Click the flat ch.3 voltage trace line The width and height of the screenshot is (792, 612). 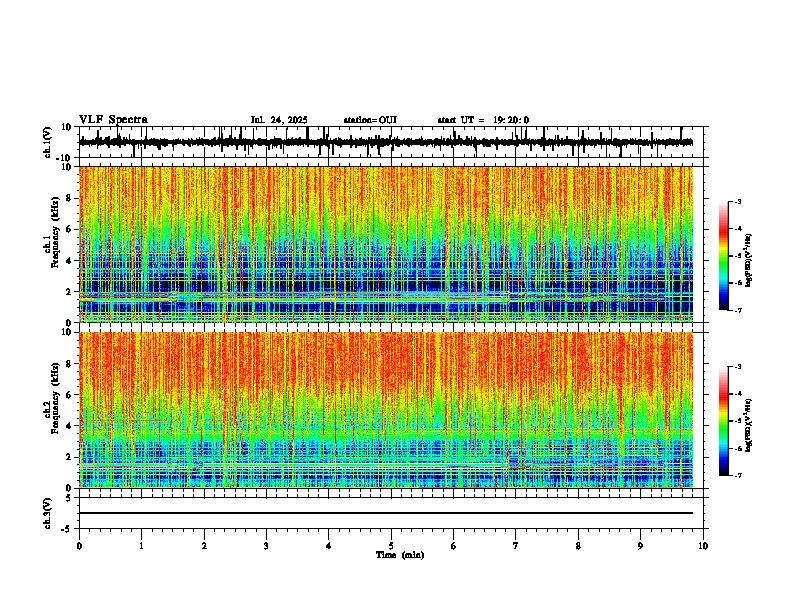(386, 513)
